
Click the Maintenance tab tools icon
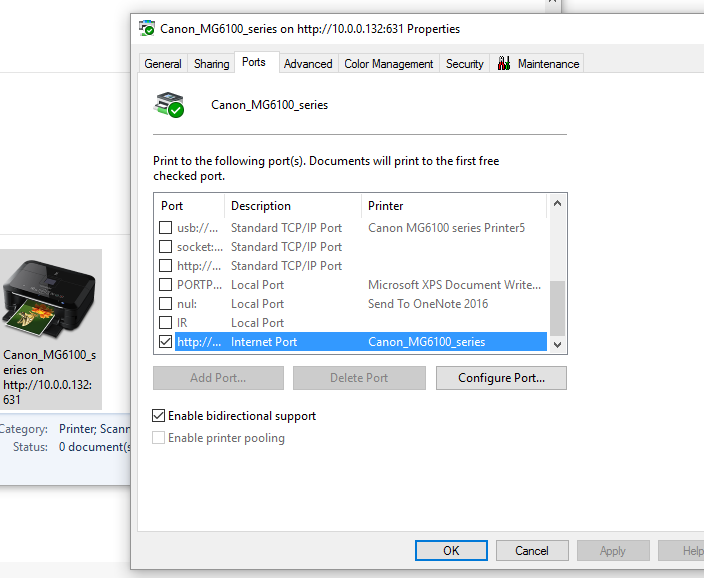(504, 63)
